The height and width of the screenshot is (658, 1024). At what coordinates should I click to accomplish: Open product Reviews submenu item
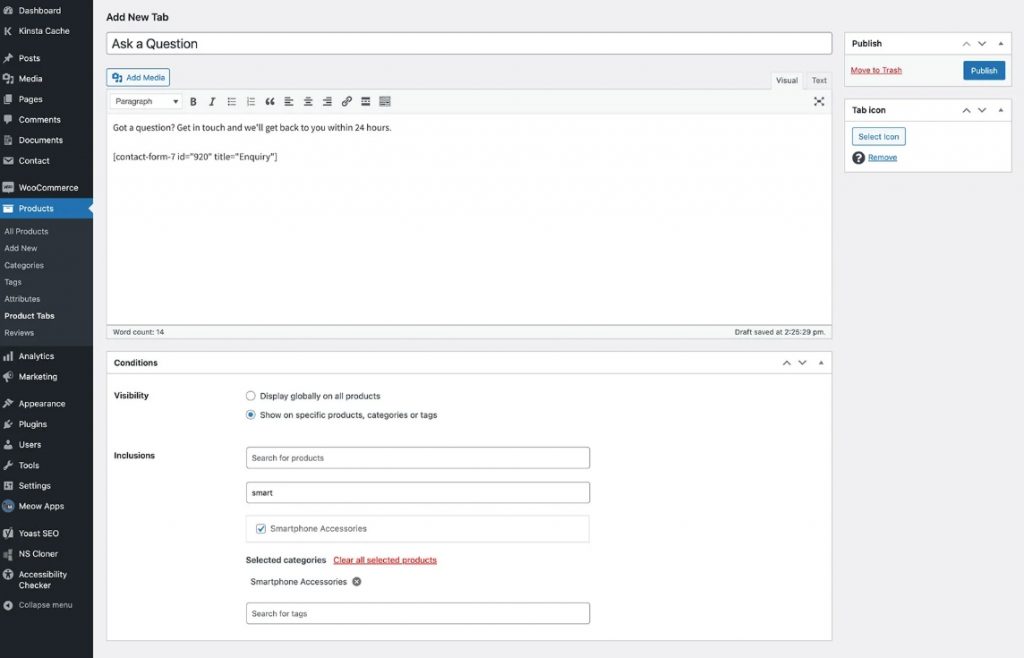pyautogui.click(x=19, y=333)
